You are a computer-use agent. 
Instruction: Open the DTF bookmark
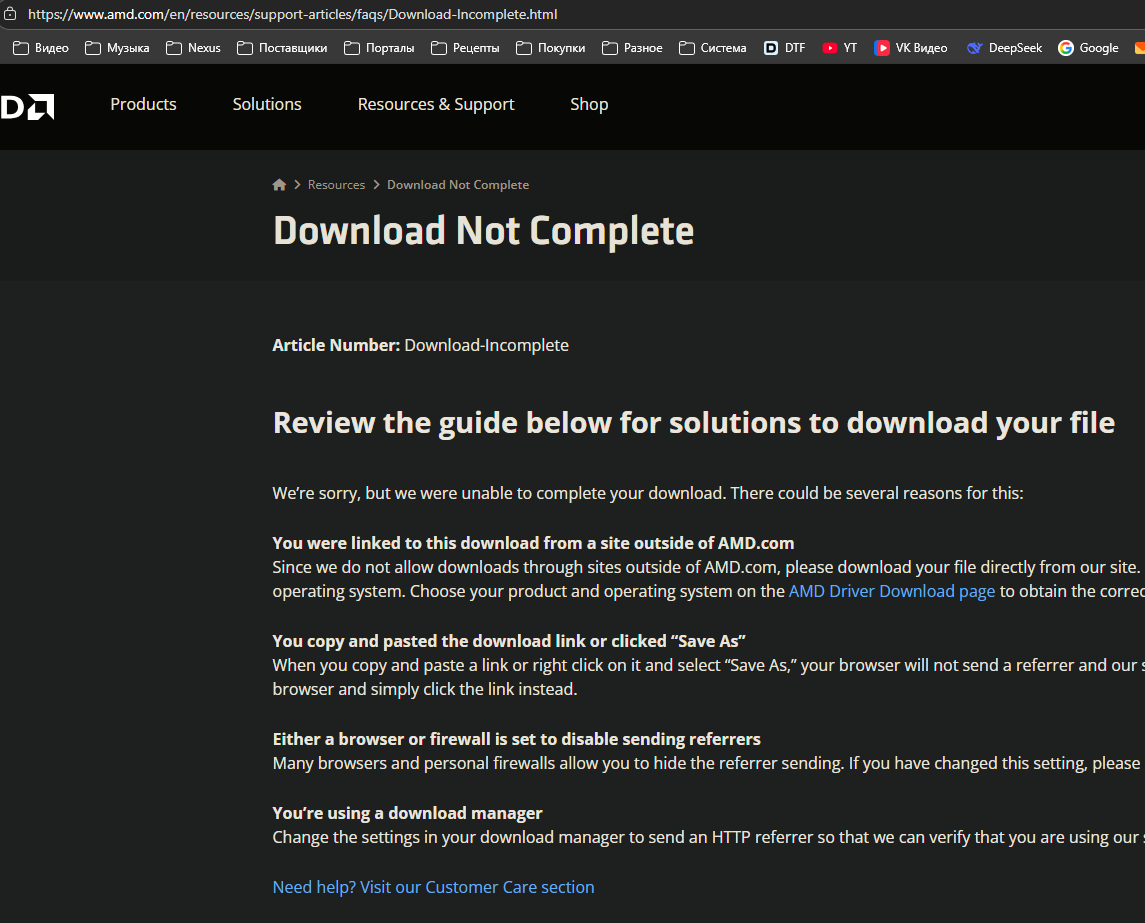click(x=784, y=48)
